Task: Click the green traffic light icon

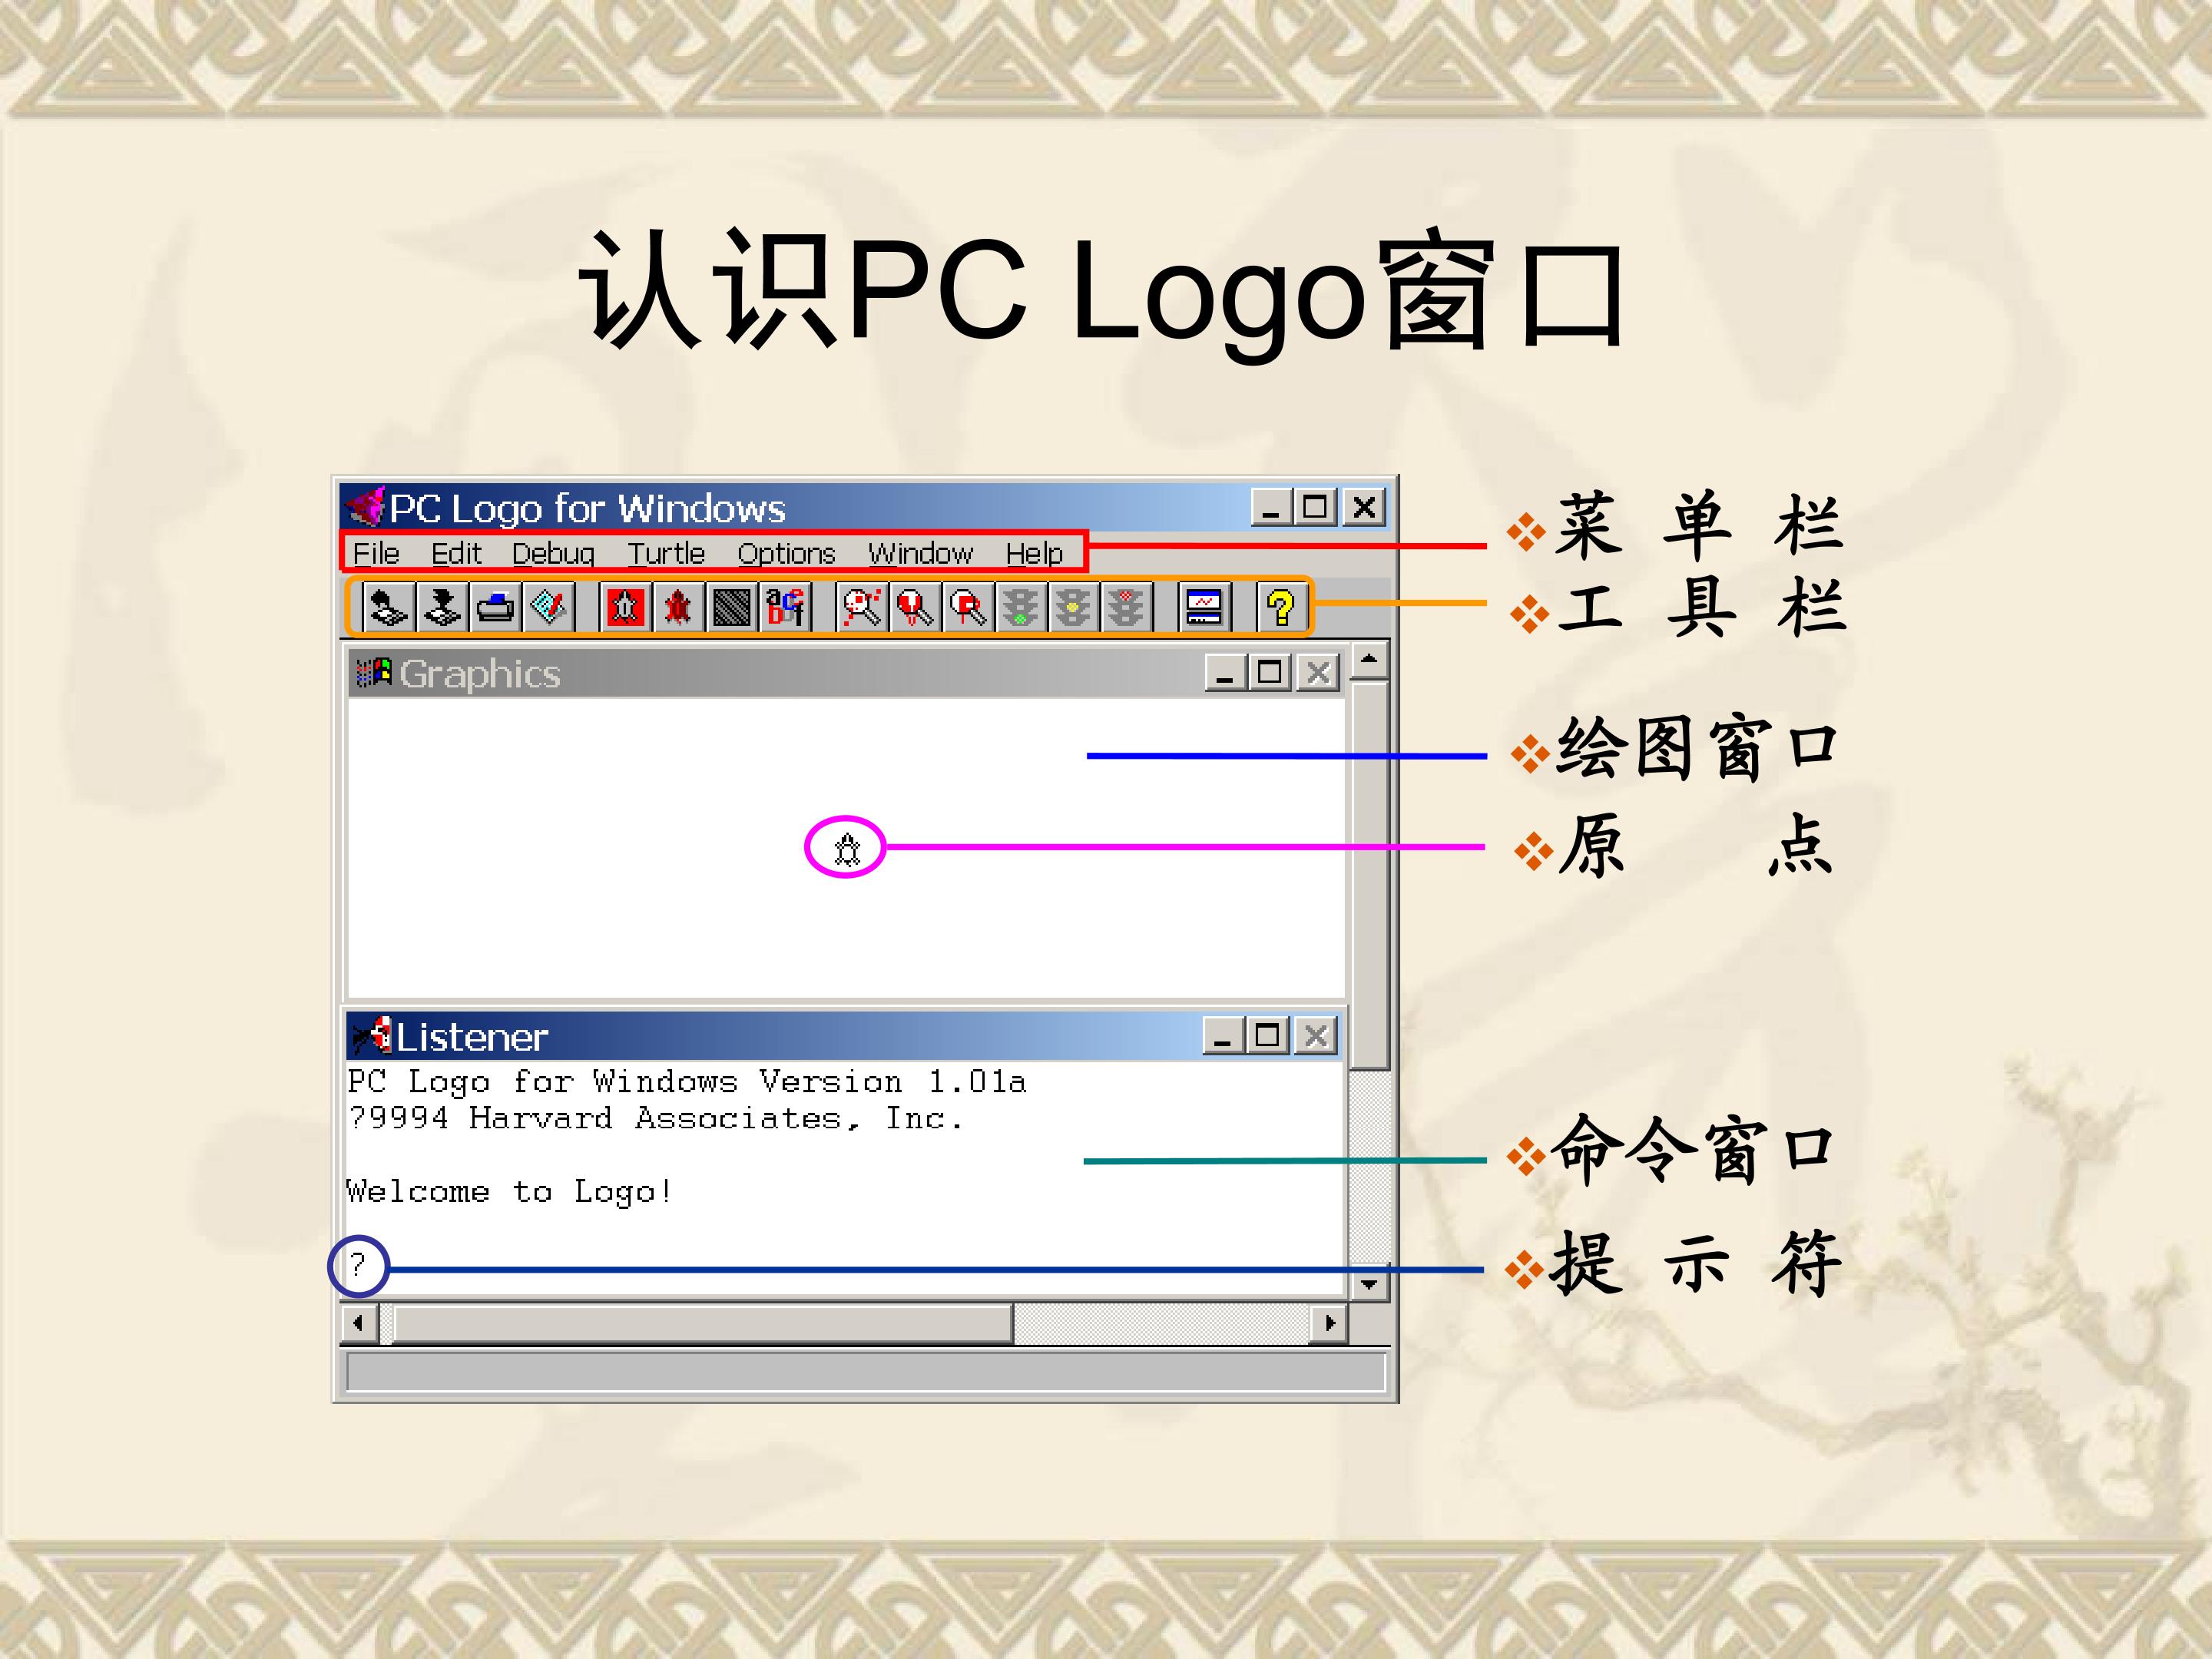Action: tap(1020, 607)
